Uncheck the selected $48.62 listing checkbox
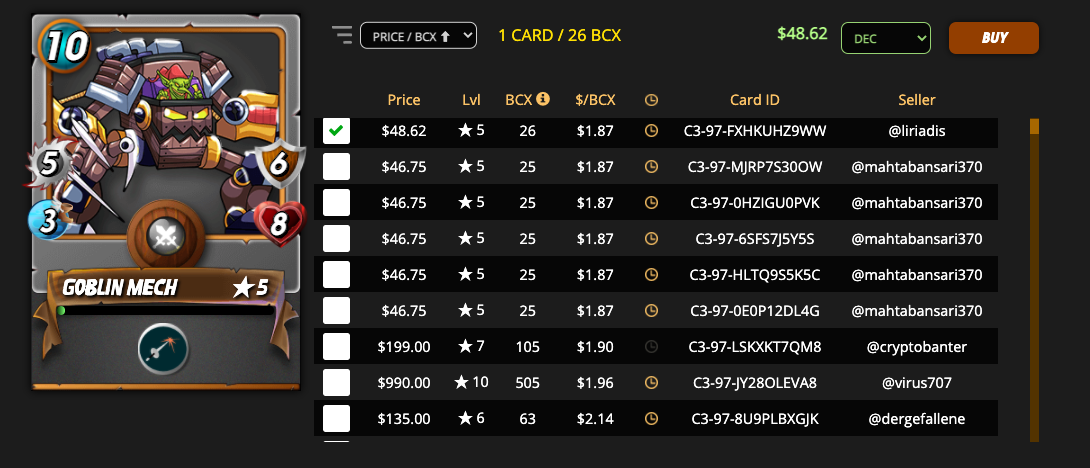The height and width of the screenshot is (468, 1090). pos(336,131)
